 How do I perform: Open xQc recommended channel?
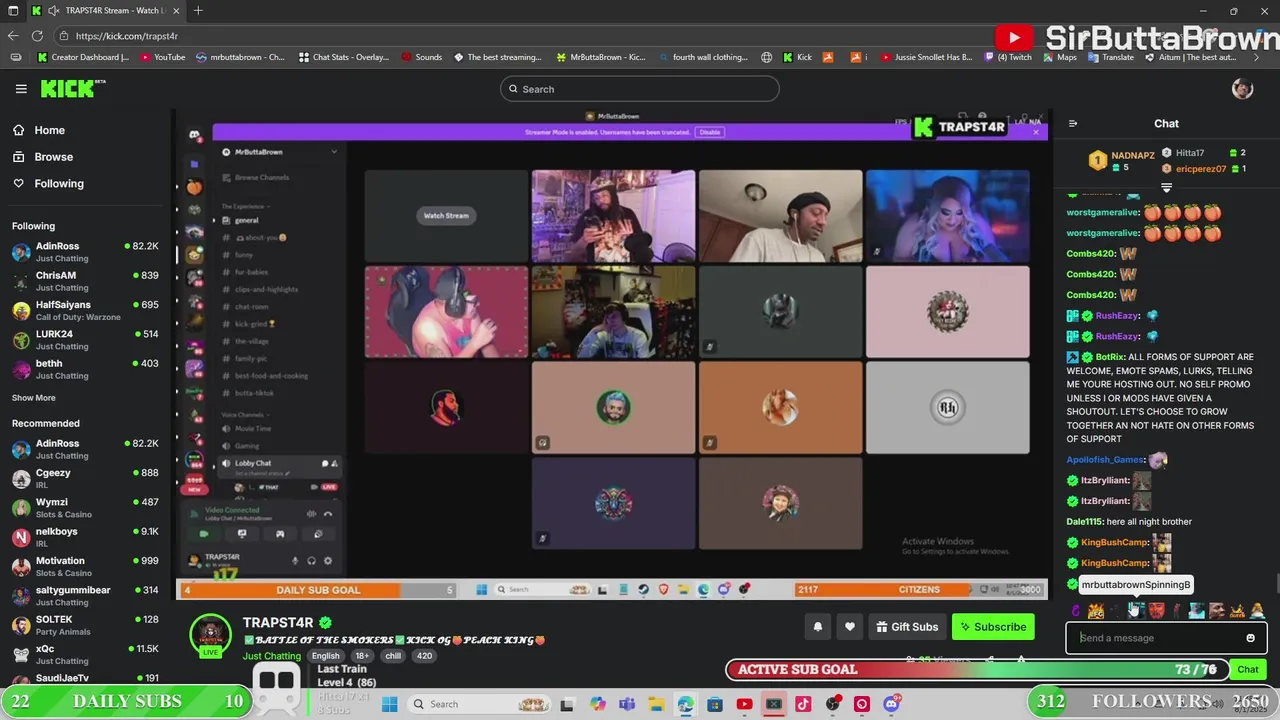(85, 654)
